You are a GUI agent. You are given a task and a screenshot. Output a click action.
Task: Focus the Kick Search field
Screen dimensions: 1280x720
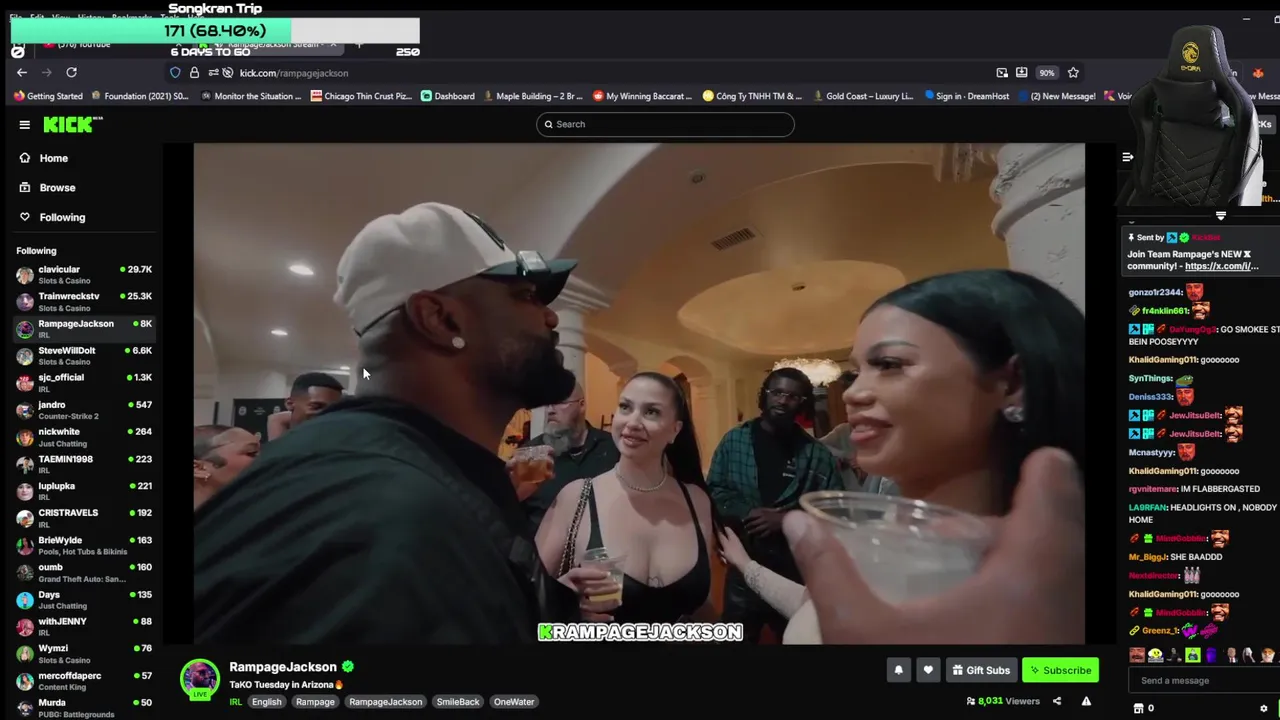(x=665, y=124)
